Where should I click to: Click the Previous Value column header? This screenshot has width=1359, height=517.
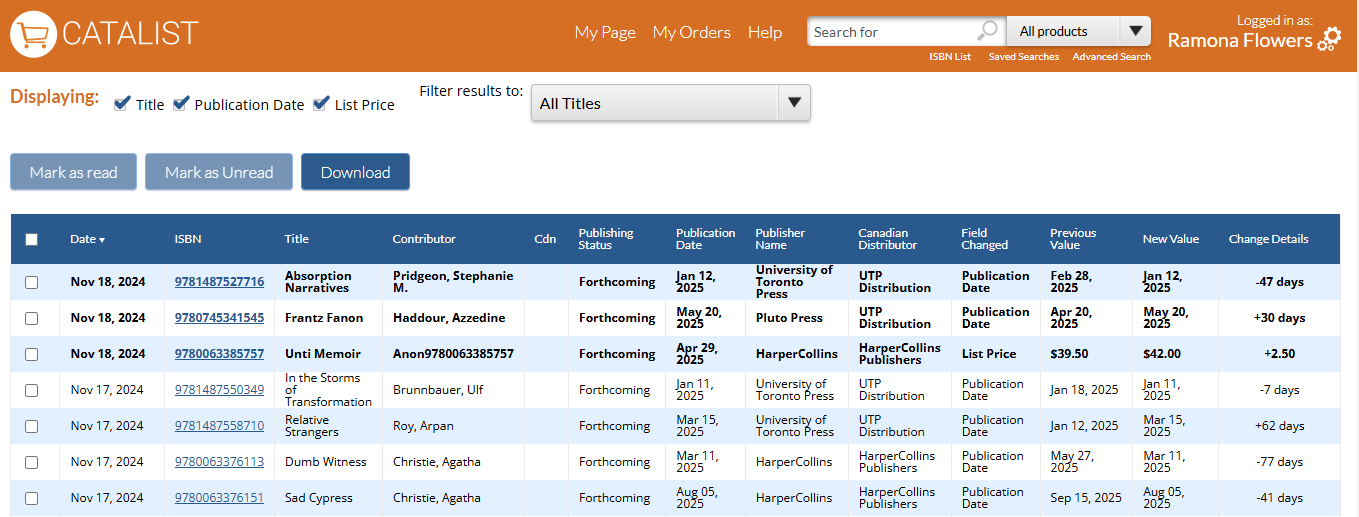(x=1073, y=239)
